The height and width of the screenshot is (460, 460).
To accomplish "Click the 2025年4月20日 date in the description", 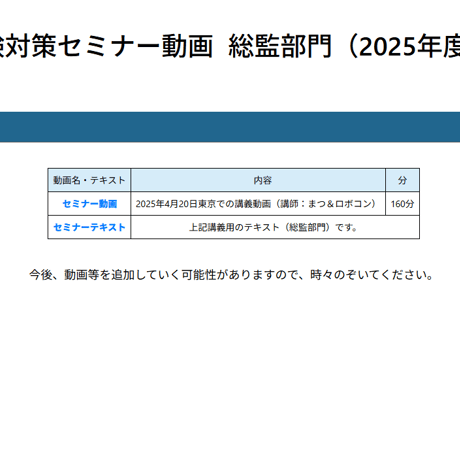I will coord(167,204).
